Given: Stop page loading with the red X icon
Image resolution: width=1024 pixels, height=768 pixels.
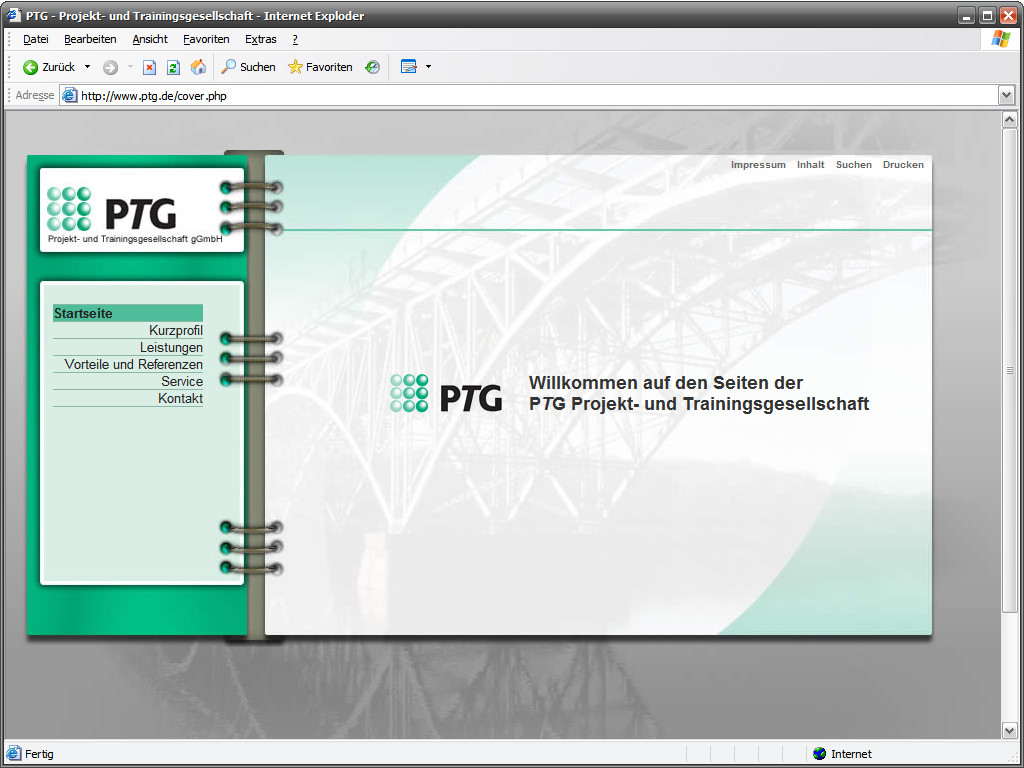Looking at the screenshot, I should [150, 67].
